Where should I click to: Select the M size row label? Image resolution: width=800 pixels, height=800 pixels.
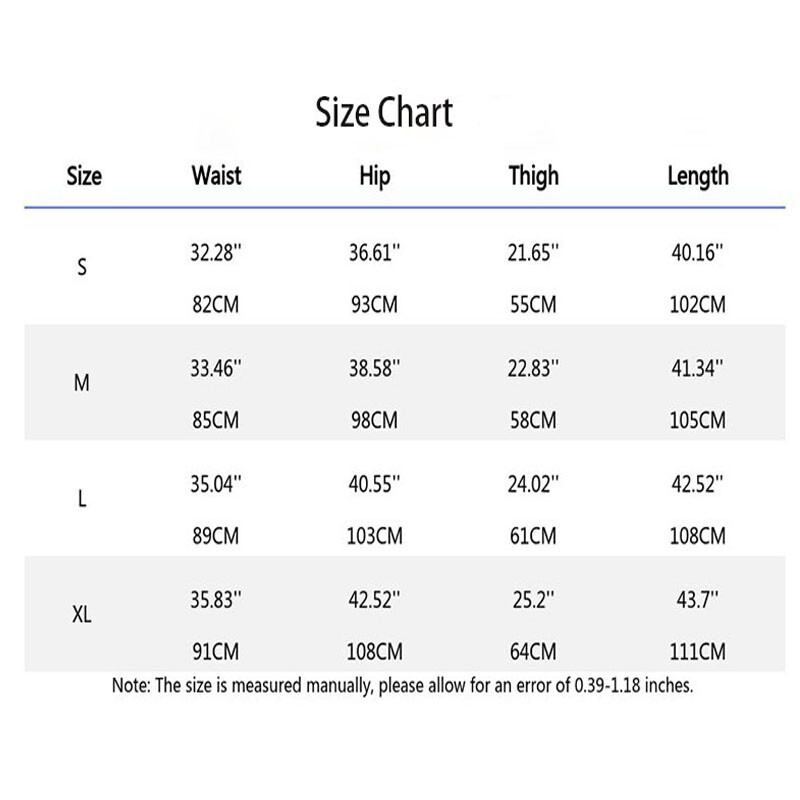[x=82, y=384]
